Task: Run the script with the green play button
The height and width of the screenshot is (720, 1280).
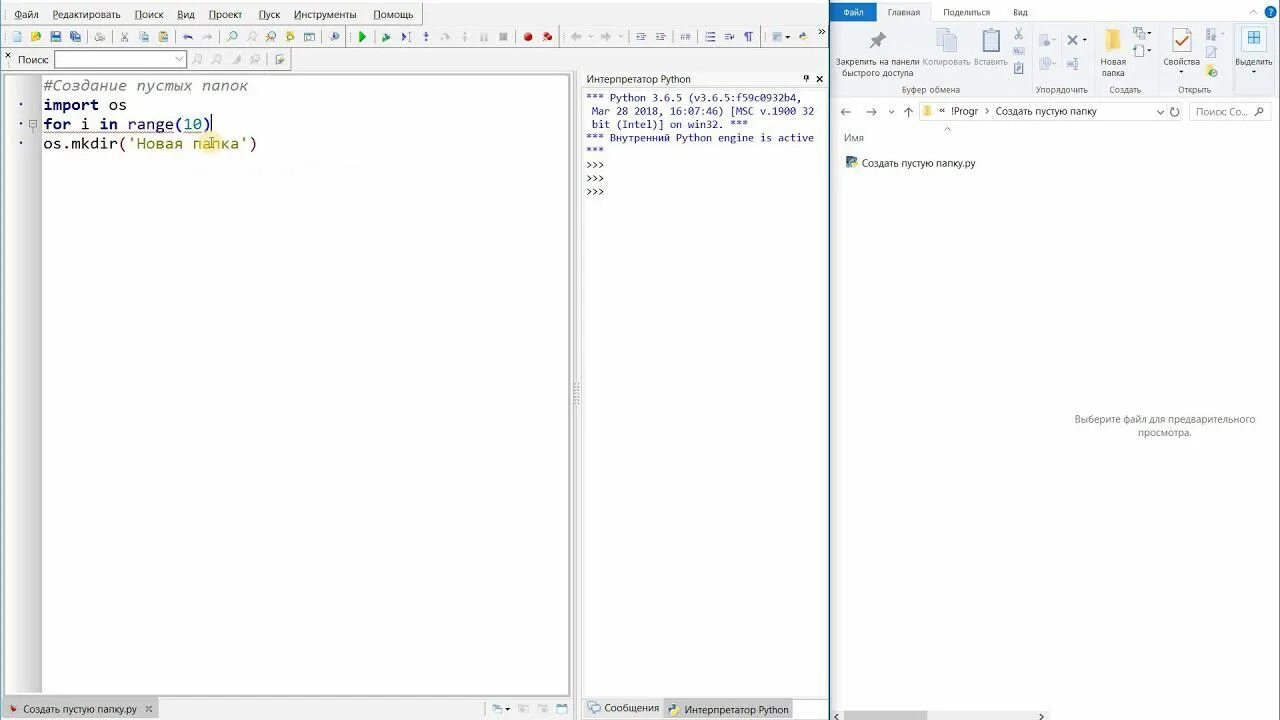Action: pyautogui.click(x=362, y=37)
